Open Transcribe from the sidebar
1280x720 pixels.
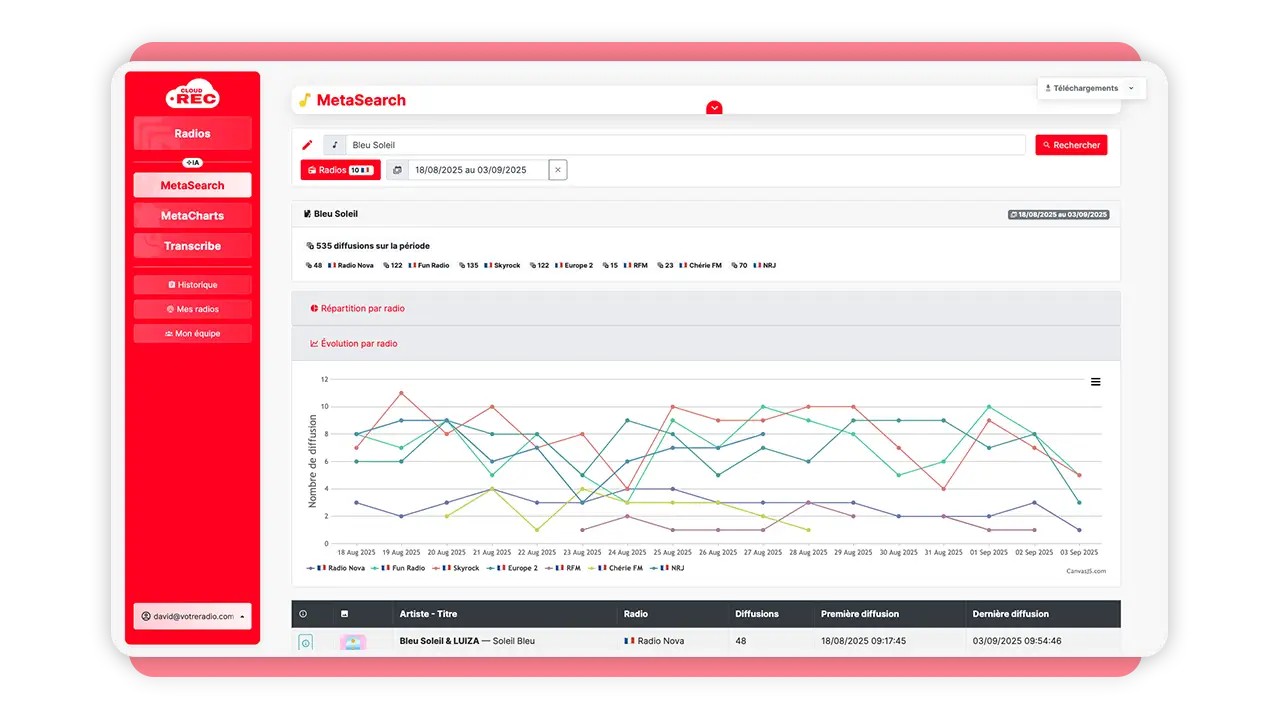tap(192, 246)
